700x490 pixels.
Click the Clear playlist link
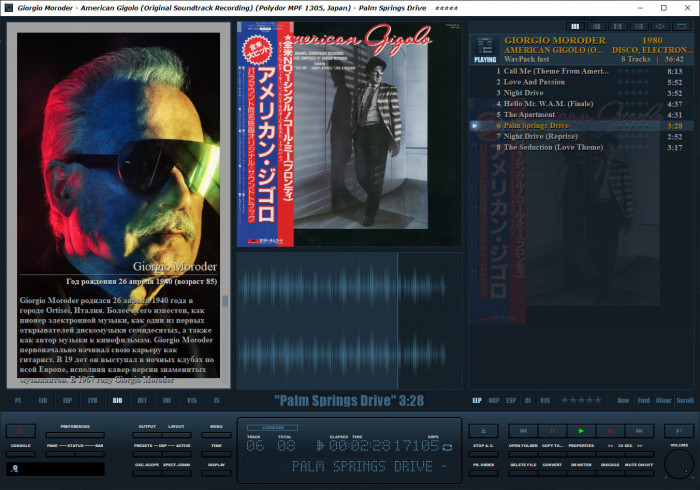[663, 400]
